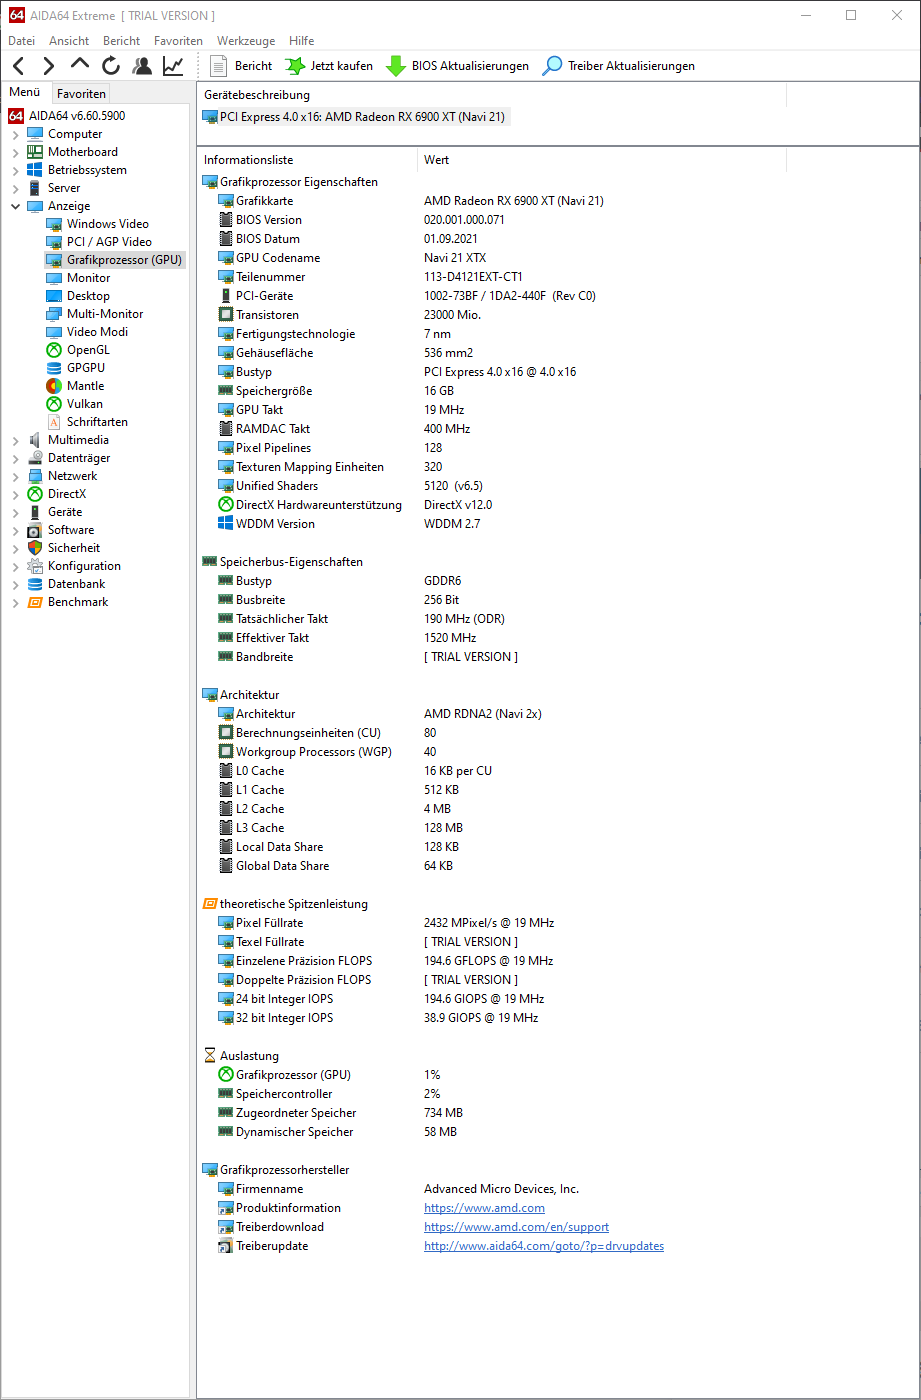
Task: Click the Geräte tree icon
Action: 35,512
